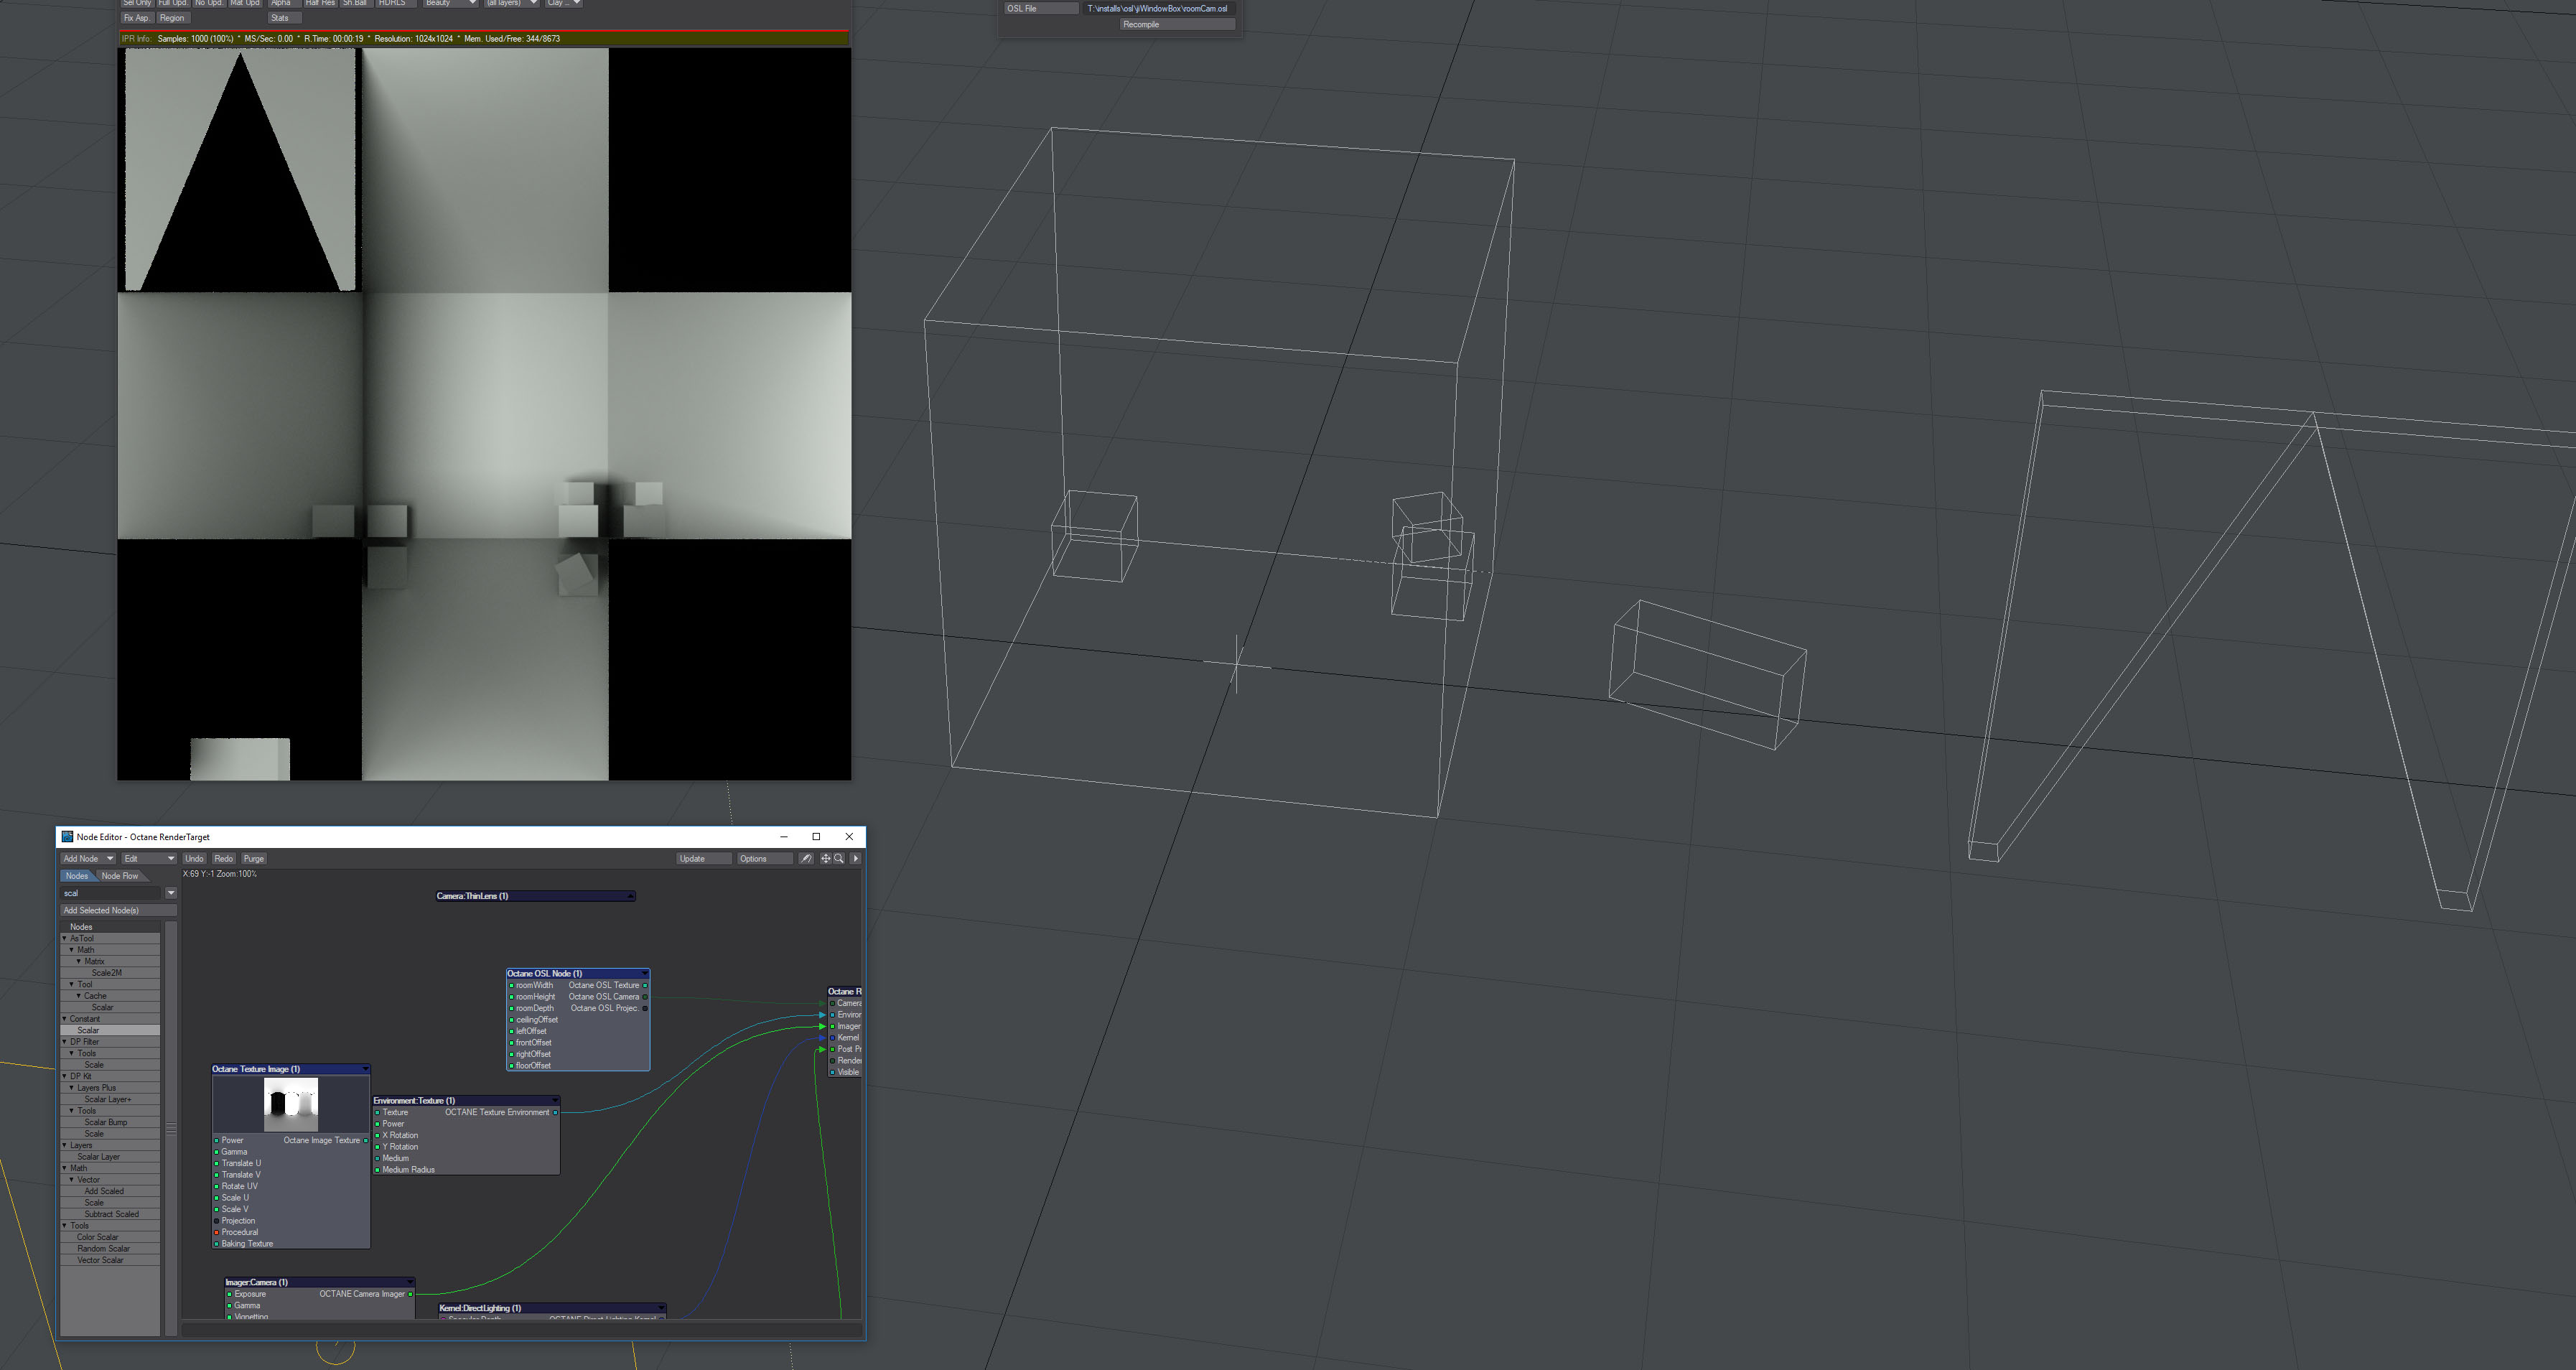Collapse the Octane Texture Image node arrow
The image size is (2576, 1370).
(x=365, y=1069)
